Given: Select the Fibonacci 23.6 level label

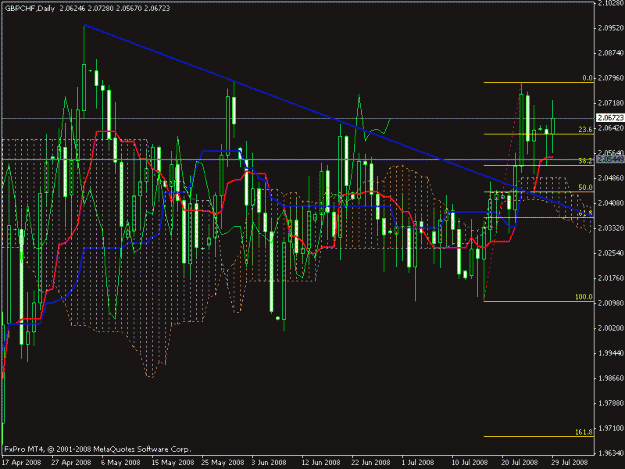Looking at the screenshot, I should pyautogui.click(x=585, y=130).
